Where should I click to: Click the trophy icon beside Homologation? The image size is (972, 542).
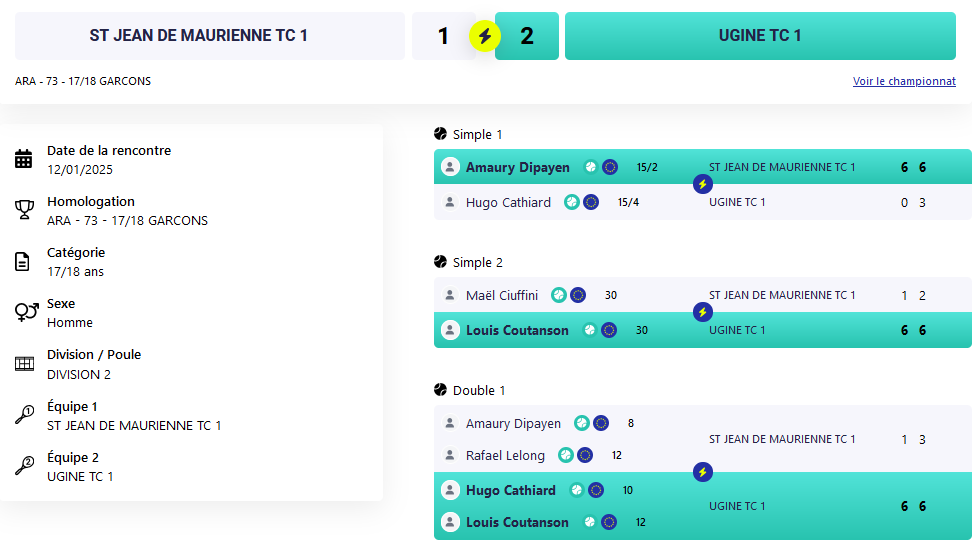click(24, 210)
